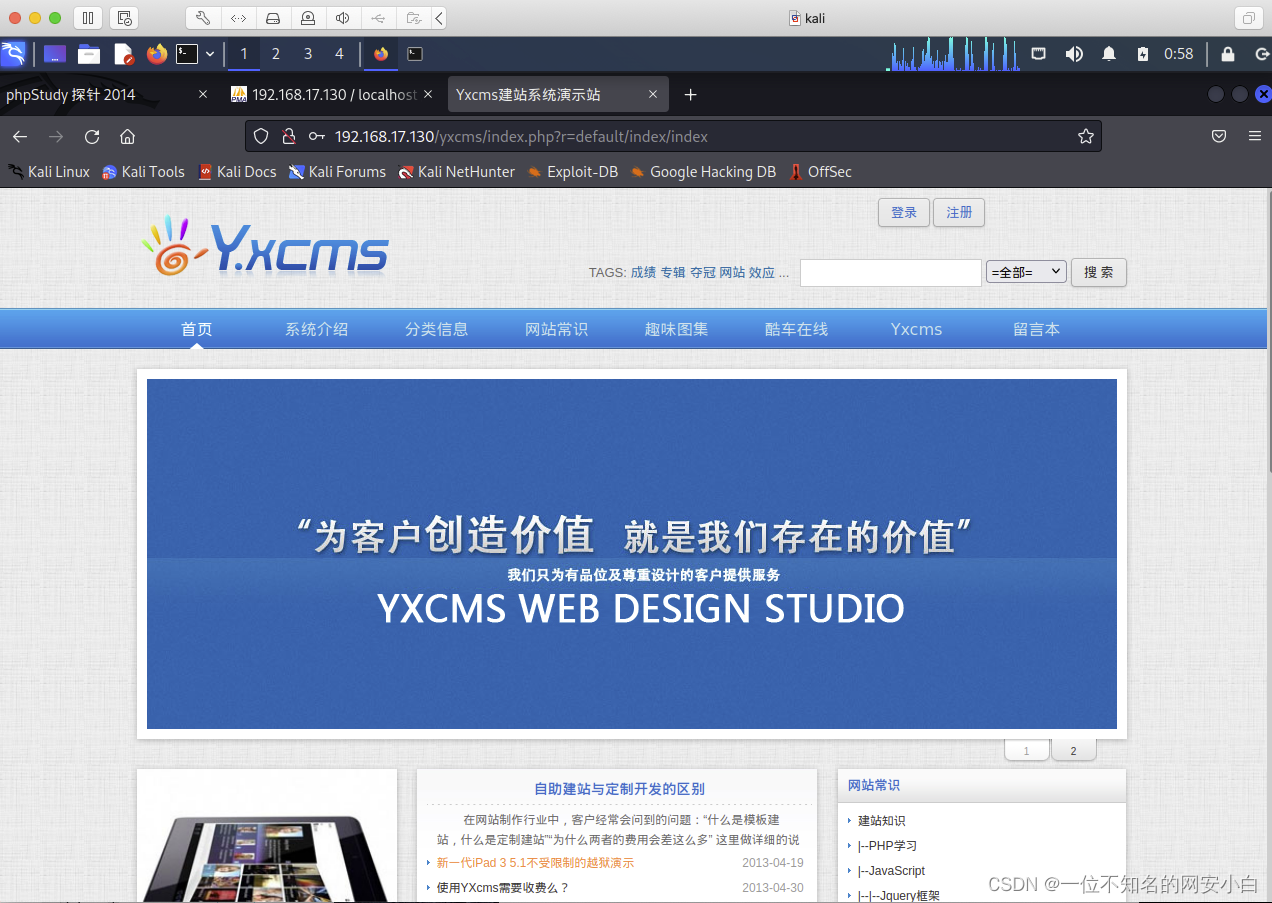1272x903 pixels.
Task: Lock the screen with padlock icon
Action: [1228, 54]
